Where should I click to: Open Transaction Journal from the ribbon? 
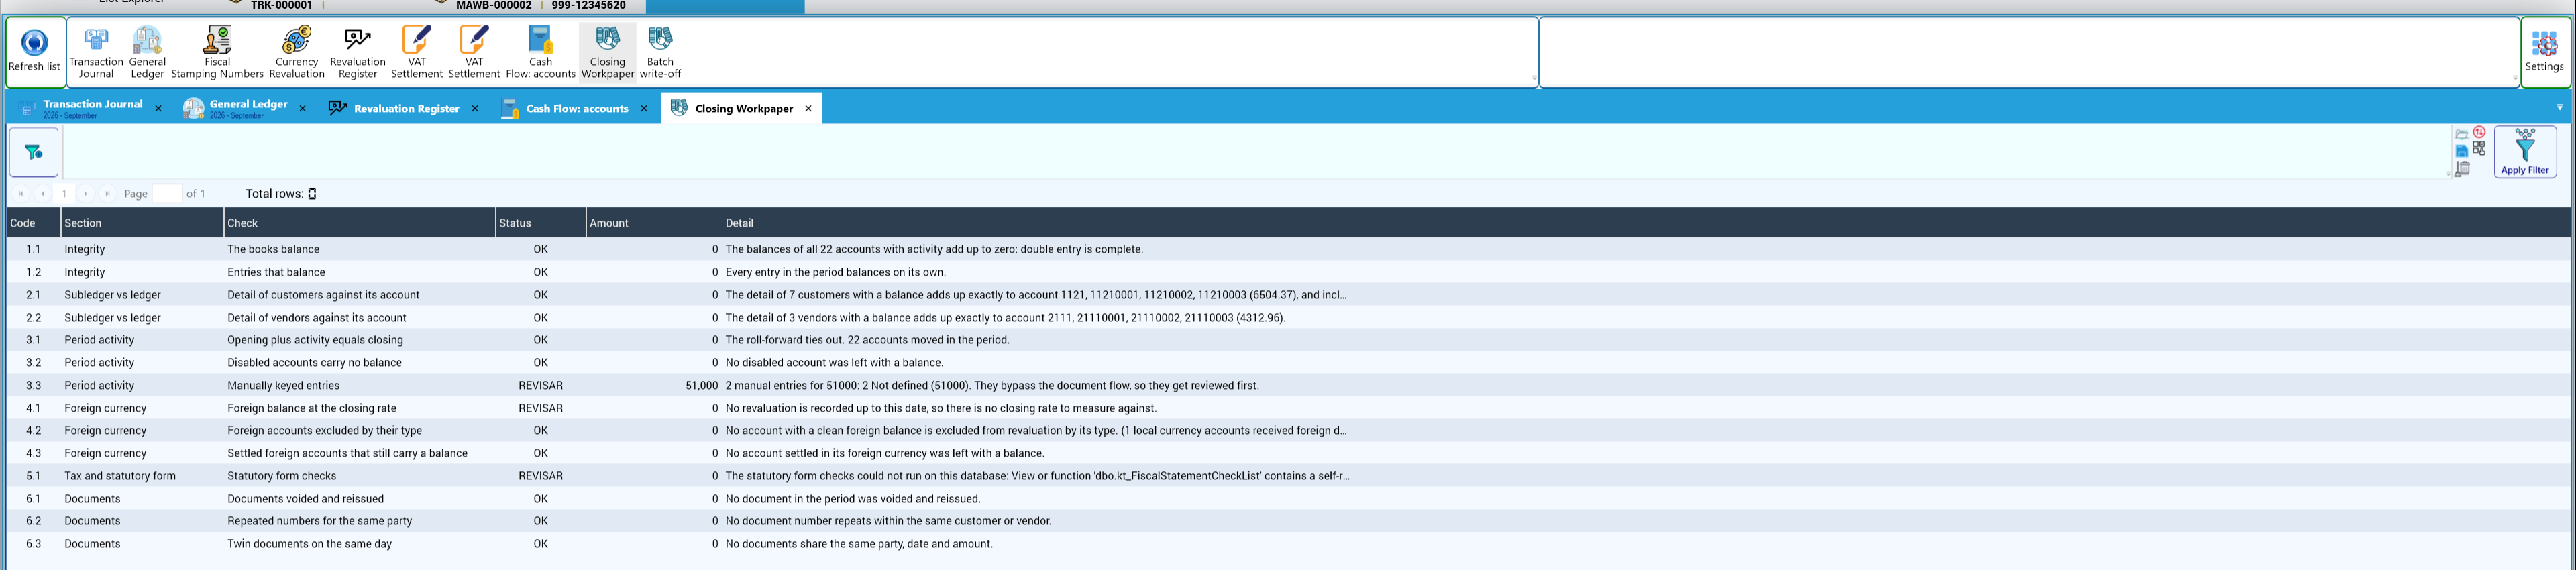click(x=96, y=52)
